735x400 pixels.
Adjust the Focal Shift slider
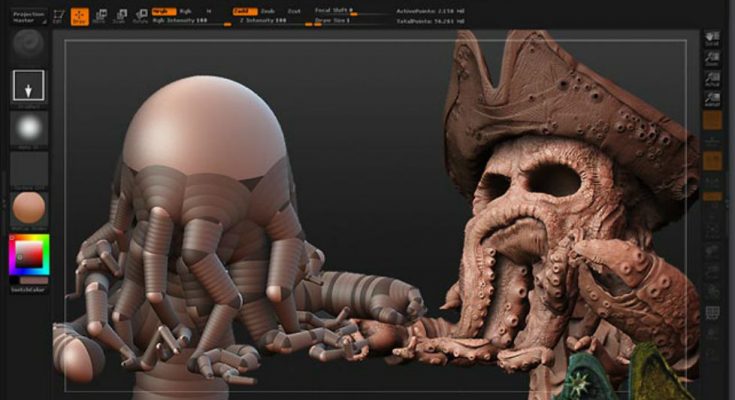coord(352,11)
